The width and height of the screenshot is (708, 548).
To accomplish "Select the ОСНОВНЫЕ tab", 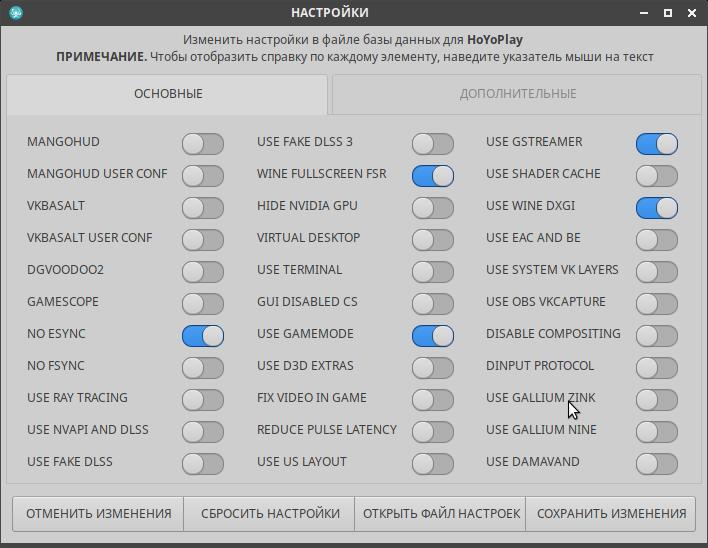I will click(x=168, y=94).
